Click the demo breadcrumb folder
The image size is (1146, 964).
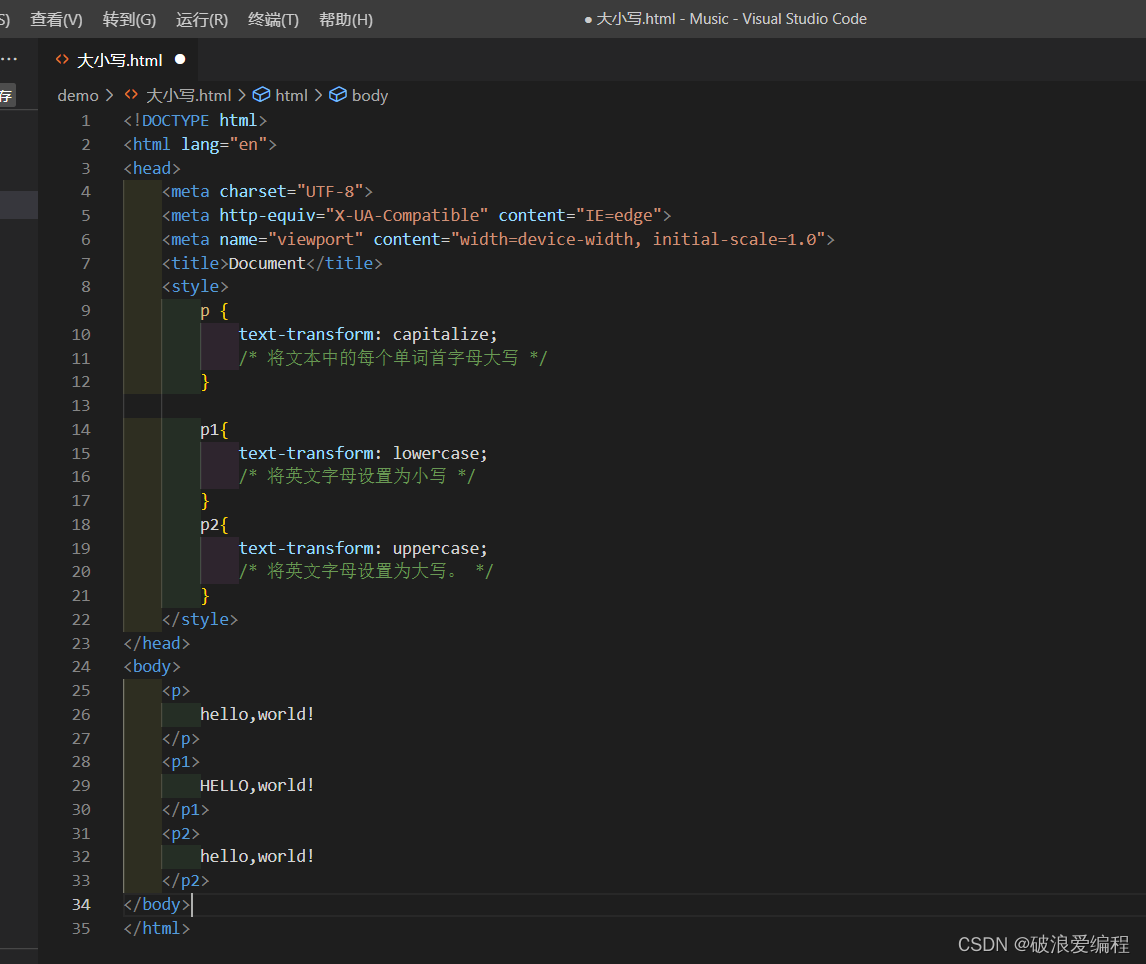[x=77, y=96]
